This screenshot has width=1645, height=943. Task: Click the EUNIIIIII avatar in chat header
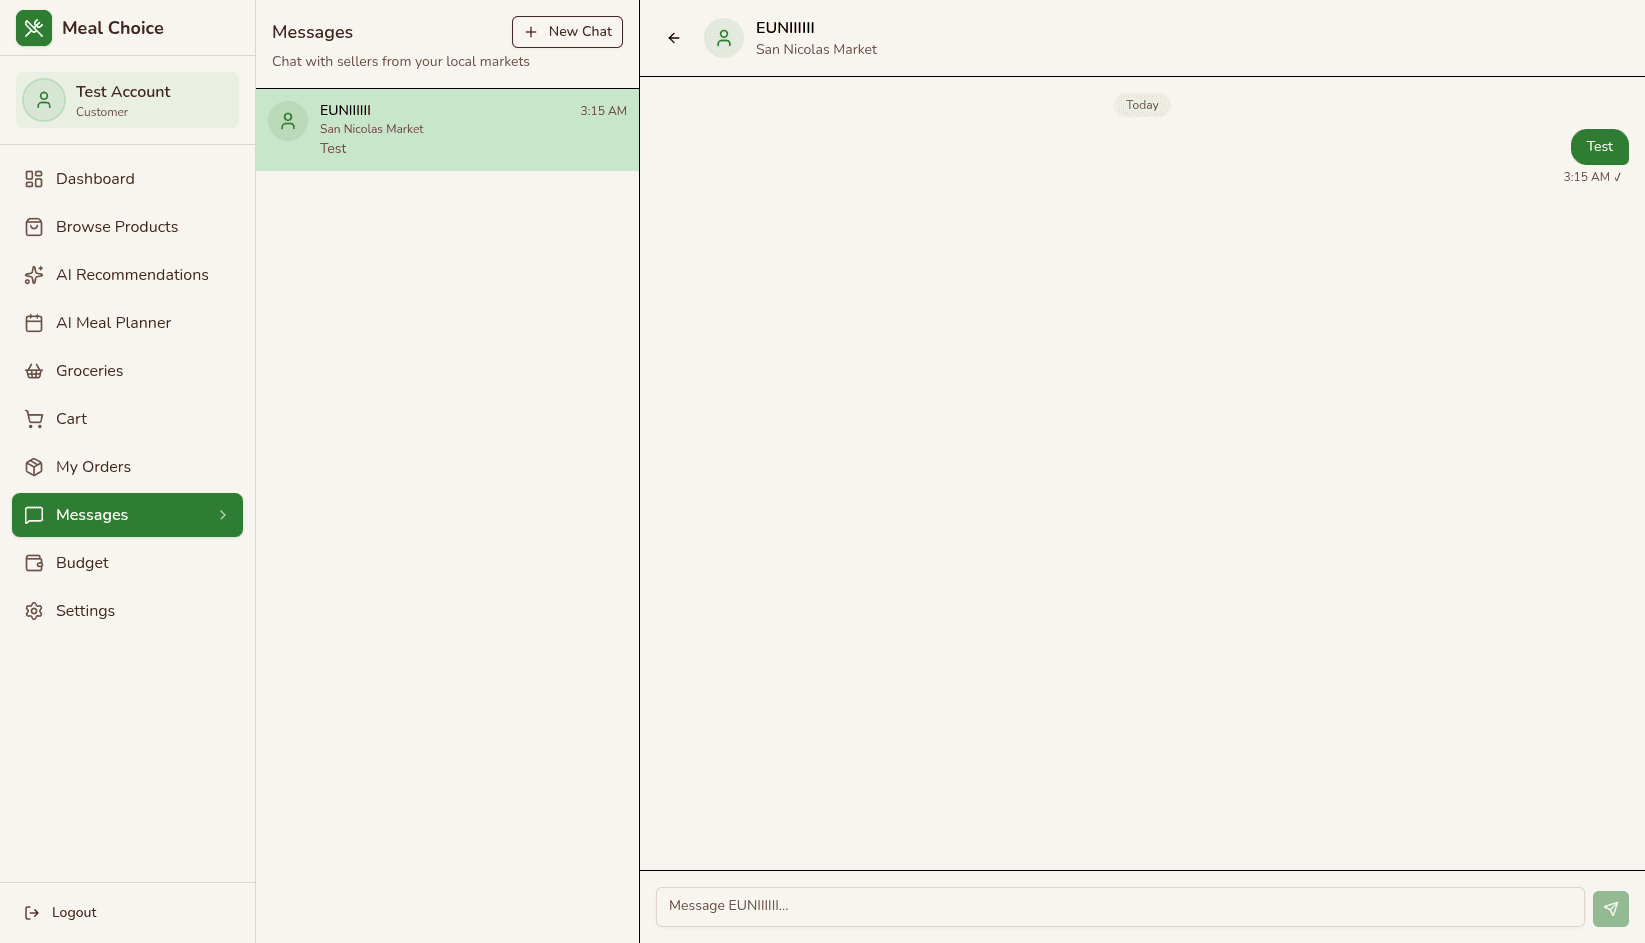[x=724, y=38]
